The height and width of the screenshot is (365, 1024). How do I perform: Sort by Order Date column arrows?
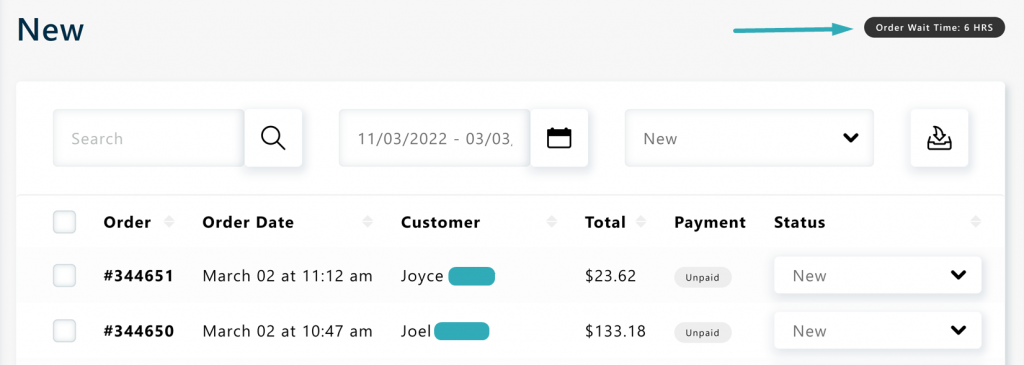pyautogui.click(x=368, y=222)
